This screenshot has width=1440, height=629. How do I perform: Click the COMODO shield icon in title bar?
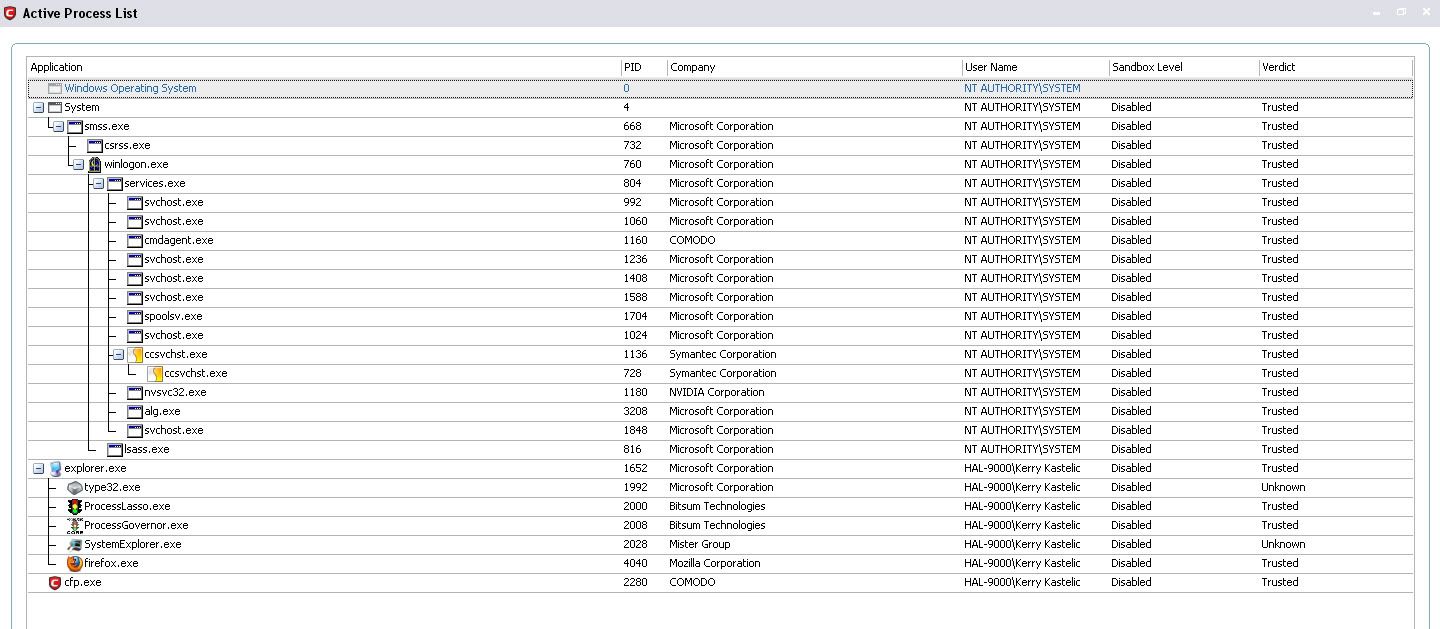tap(10, 13)
